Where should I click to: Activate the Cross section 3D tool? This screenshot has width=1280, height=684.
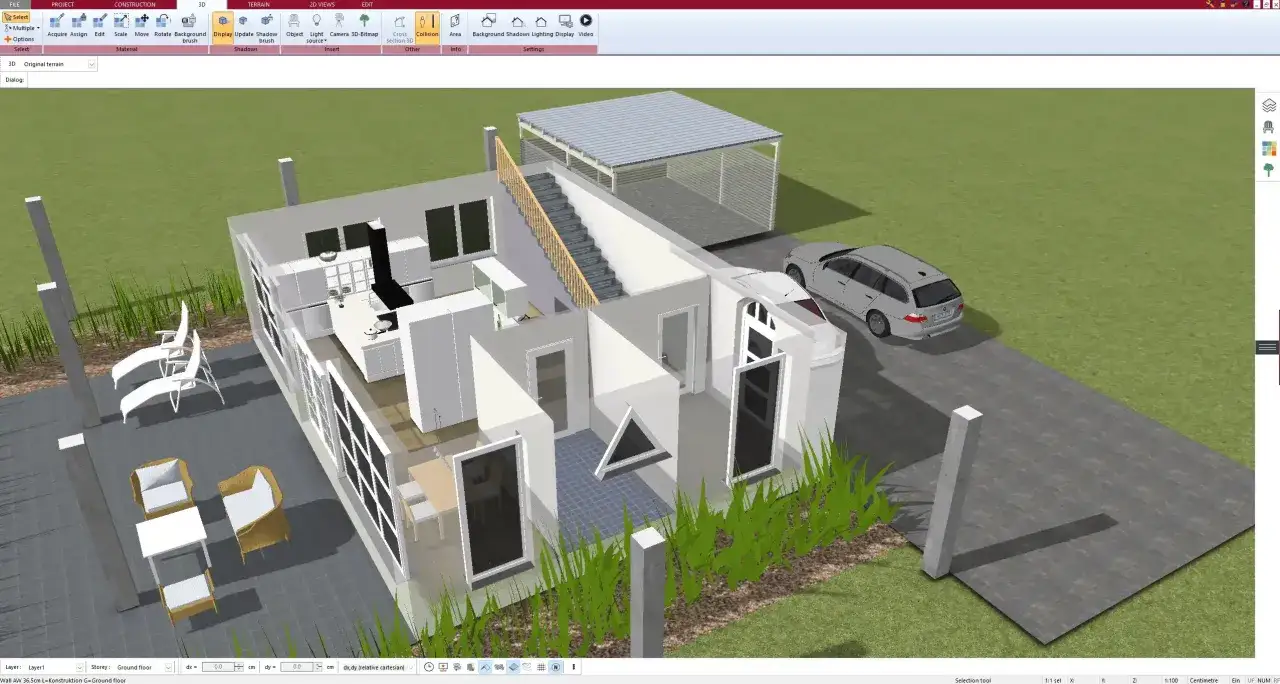399,27
